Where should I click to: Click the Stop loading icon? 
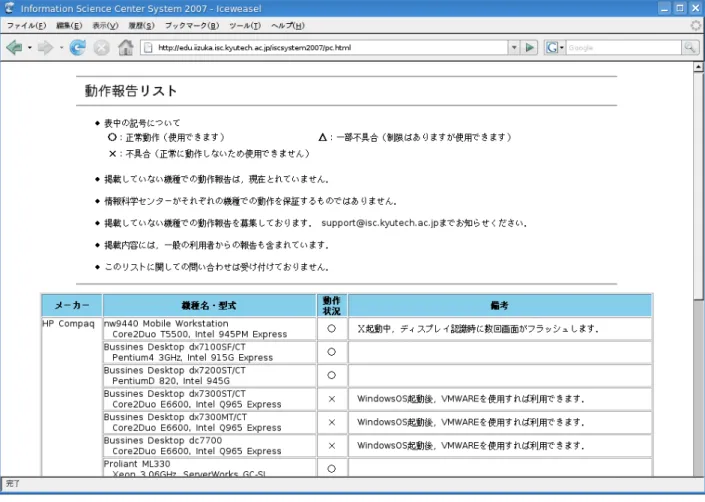tap(102, 47)
